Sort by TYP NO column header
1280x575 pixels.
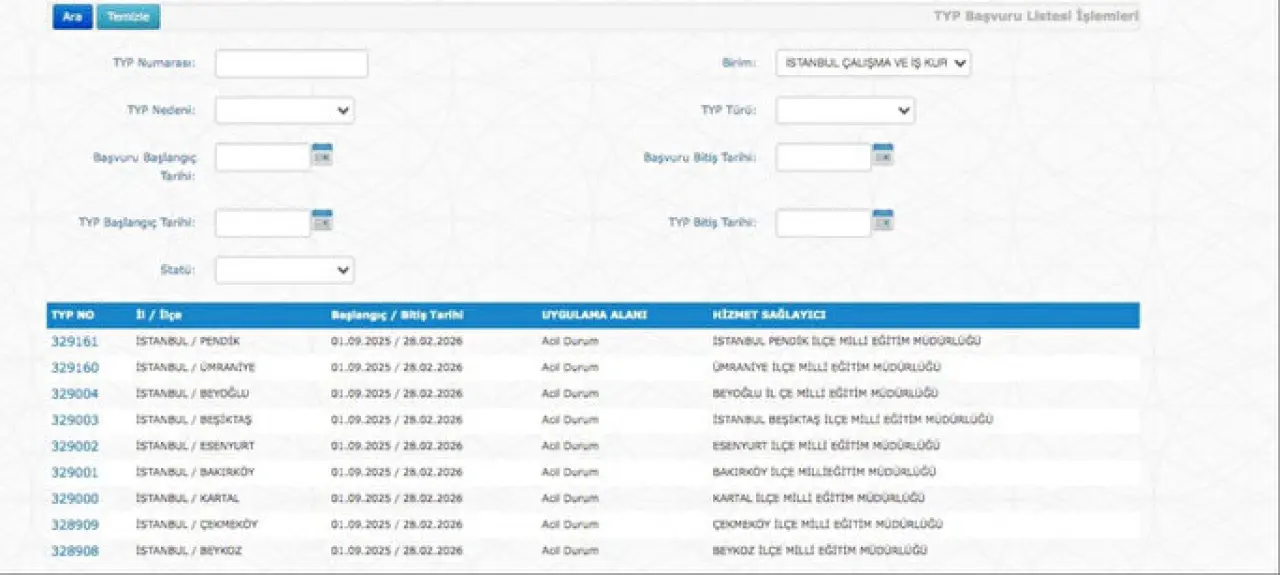click(x=72, y=315)
